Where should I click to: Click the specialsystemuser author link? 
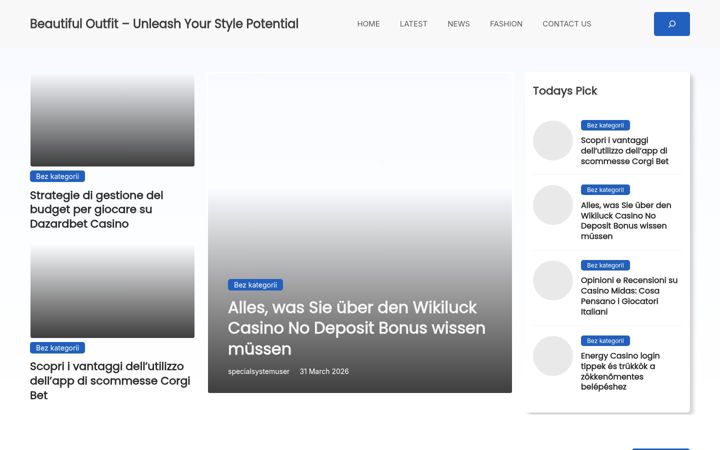click(x=259, y=371)
